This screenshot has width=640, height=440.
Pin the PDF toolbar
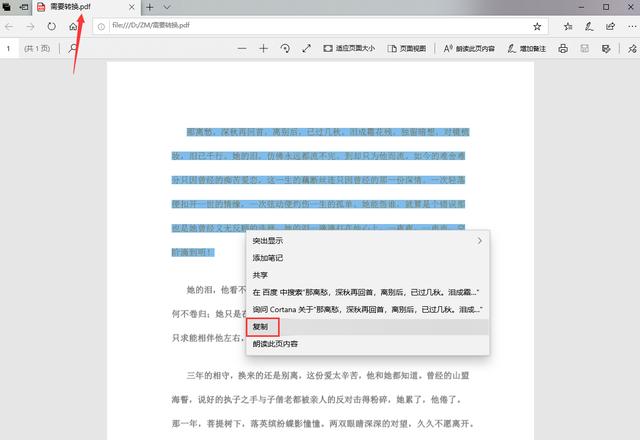click(x=632, y=49)
